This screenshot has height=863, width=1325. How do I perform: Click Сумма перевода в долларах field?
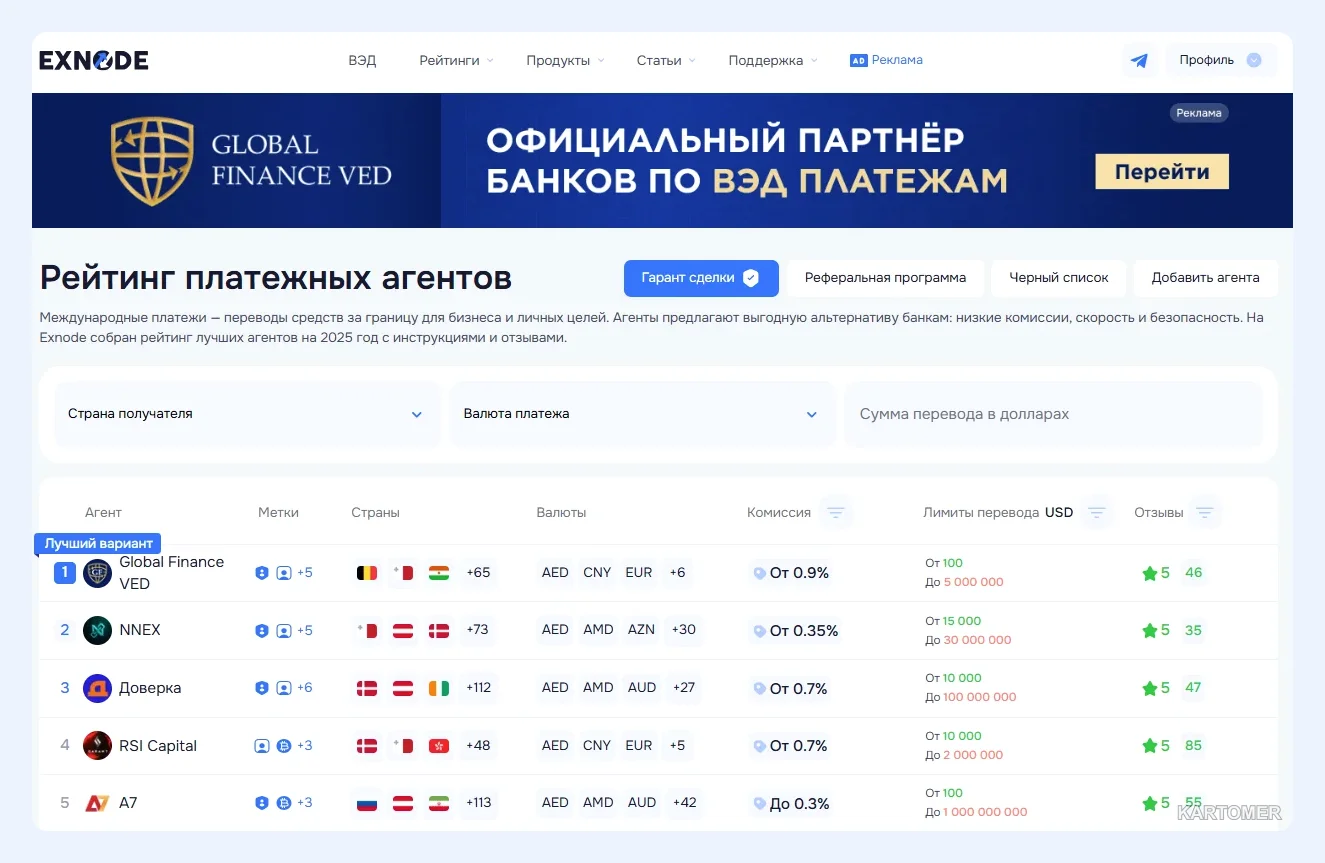1053,414
